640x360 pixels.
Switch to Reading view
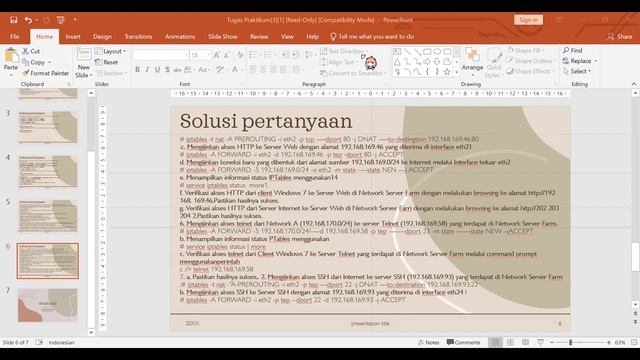pyautogui.click(x=525, y=342)
